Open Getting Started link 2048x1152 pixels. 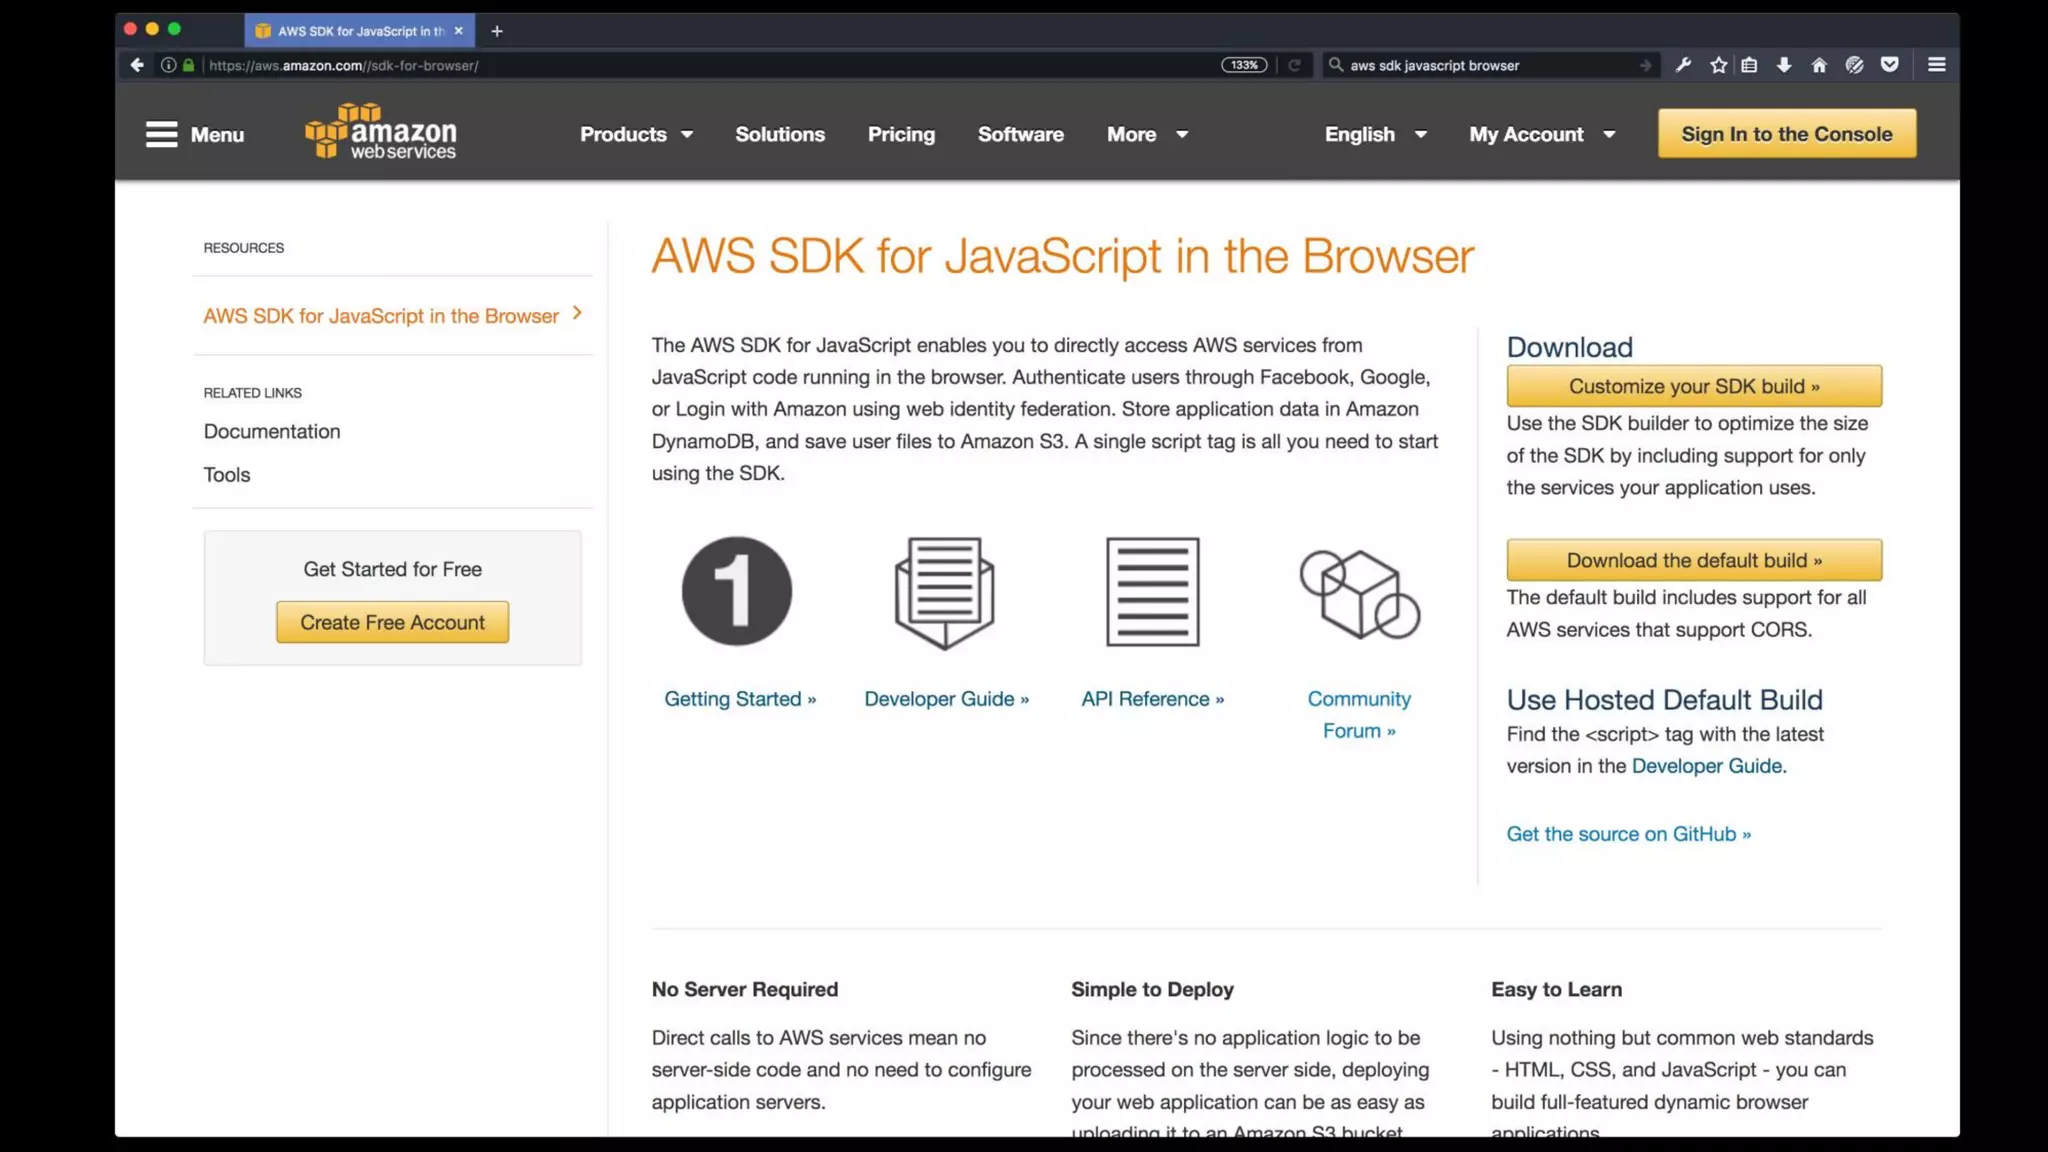pyautogui.click(x=740, y=699)
